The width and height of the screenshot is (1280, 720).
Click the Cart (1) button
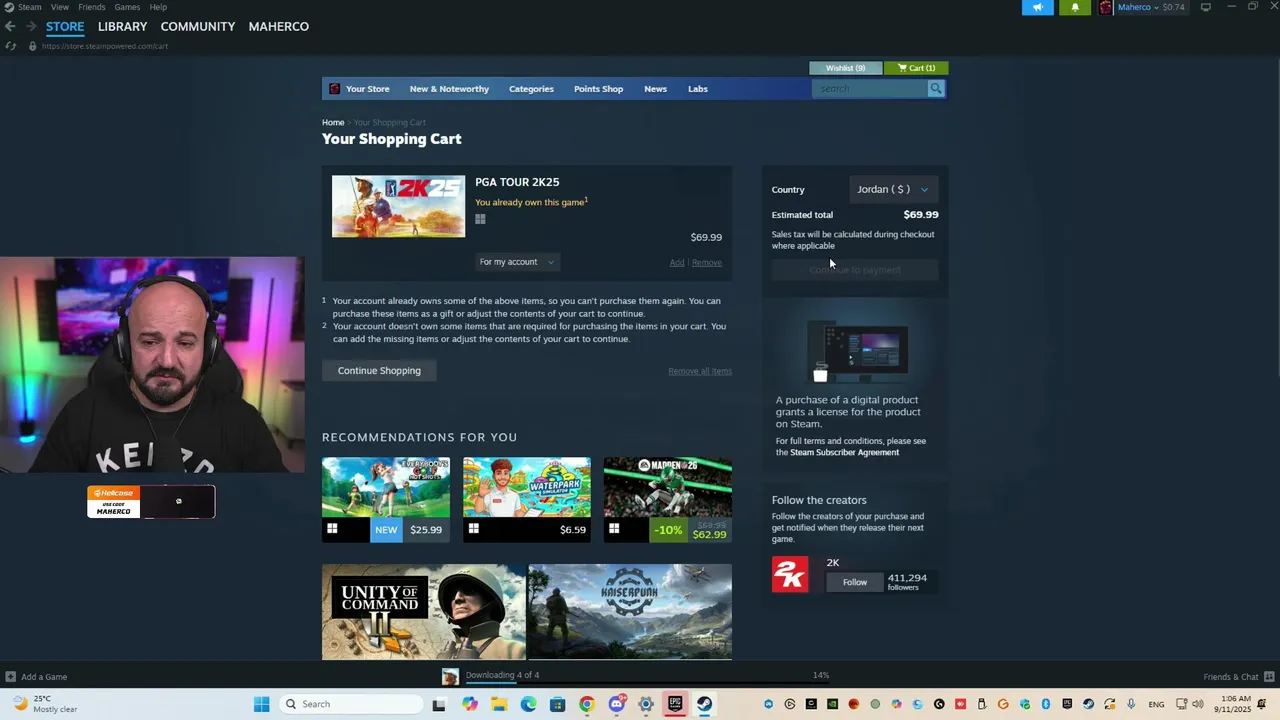pos(916,68)
